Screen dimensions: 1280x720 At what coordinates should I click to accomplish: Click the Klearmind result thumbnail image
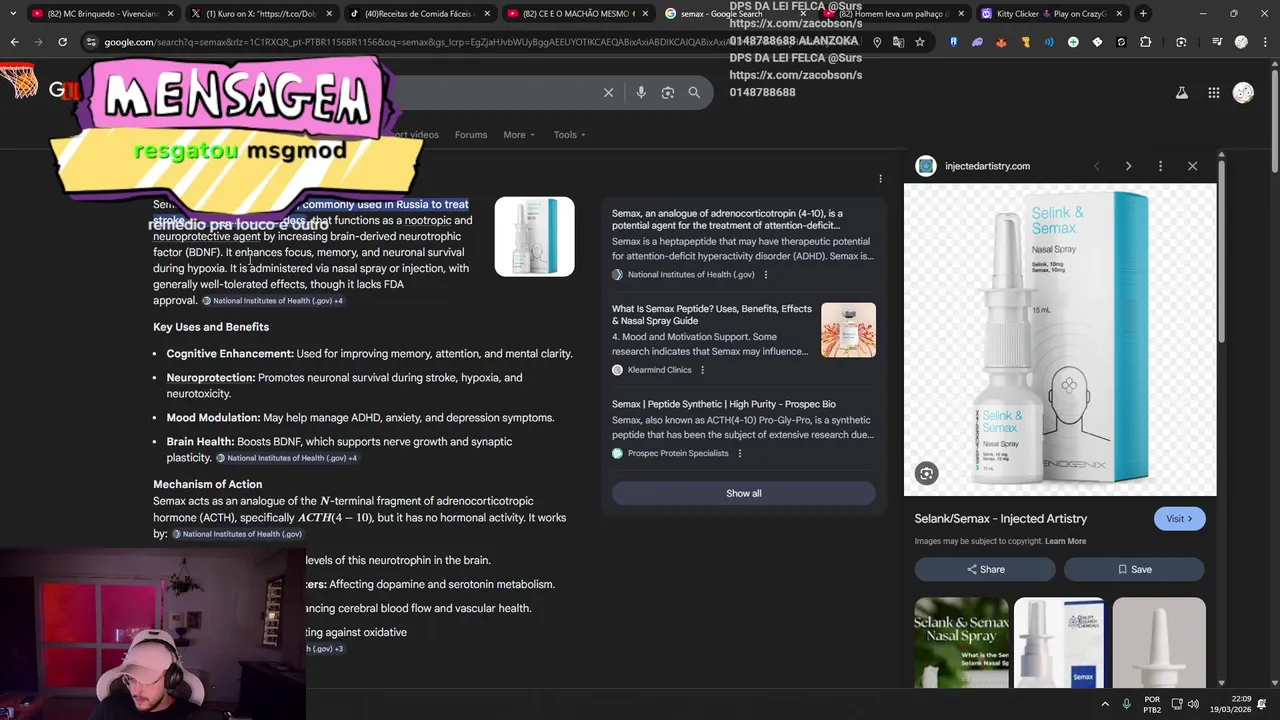click(x=848, y=330)
